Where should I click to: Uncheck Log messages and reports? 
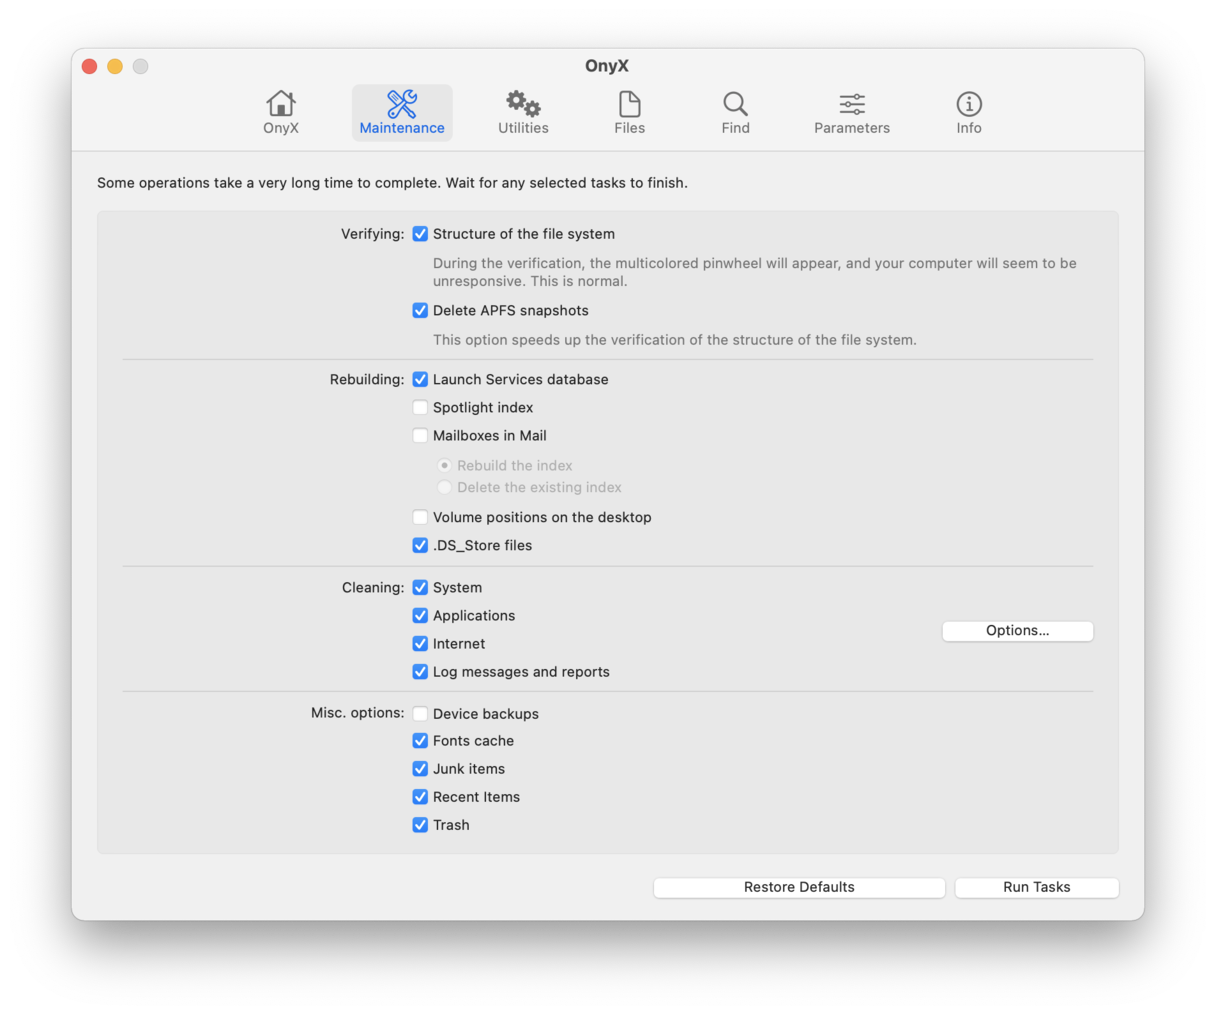tap(420, 672)
